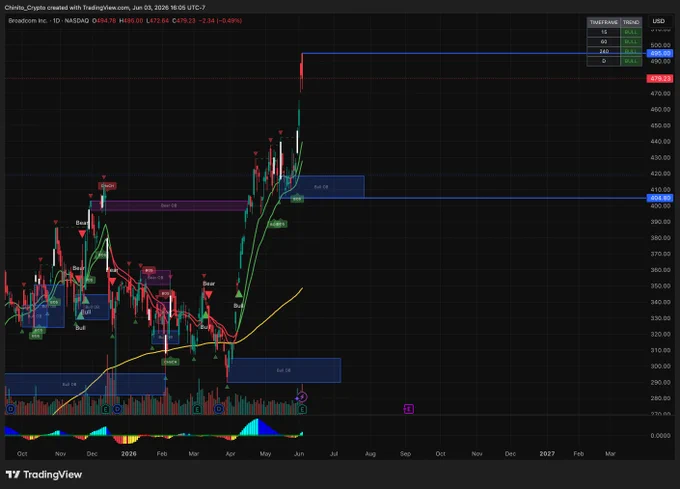Click the Apr label on time axis

point(230,453)
